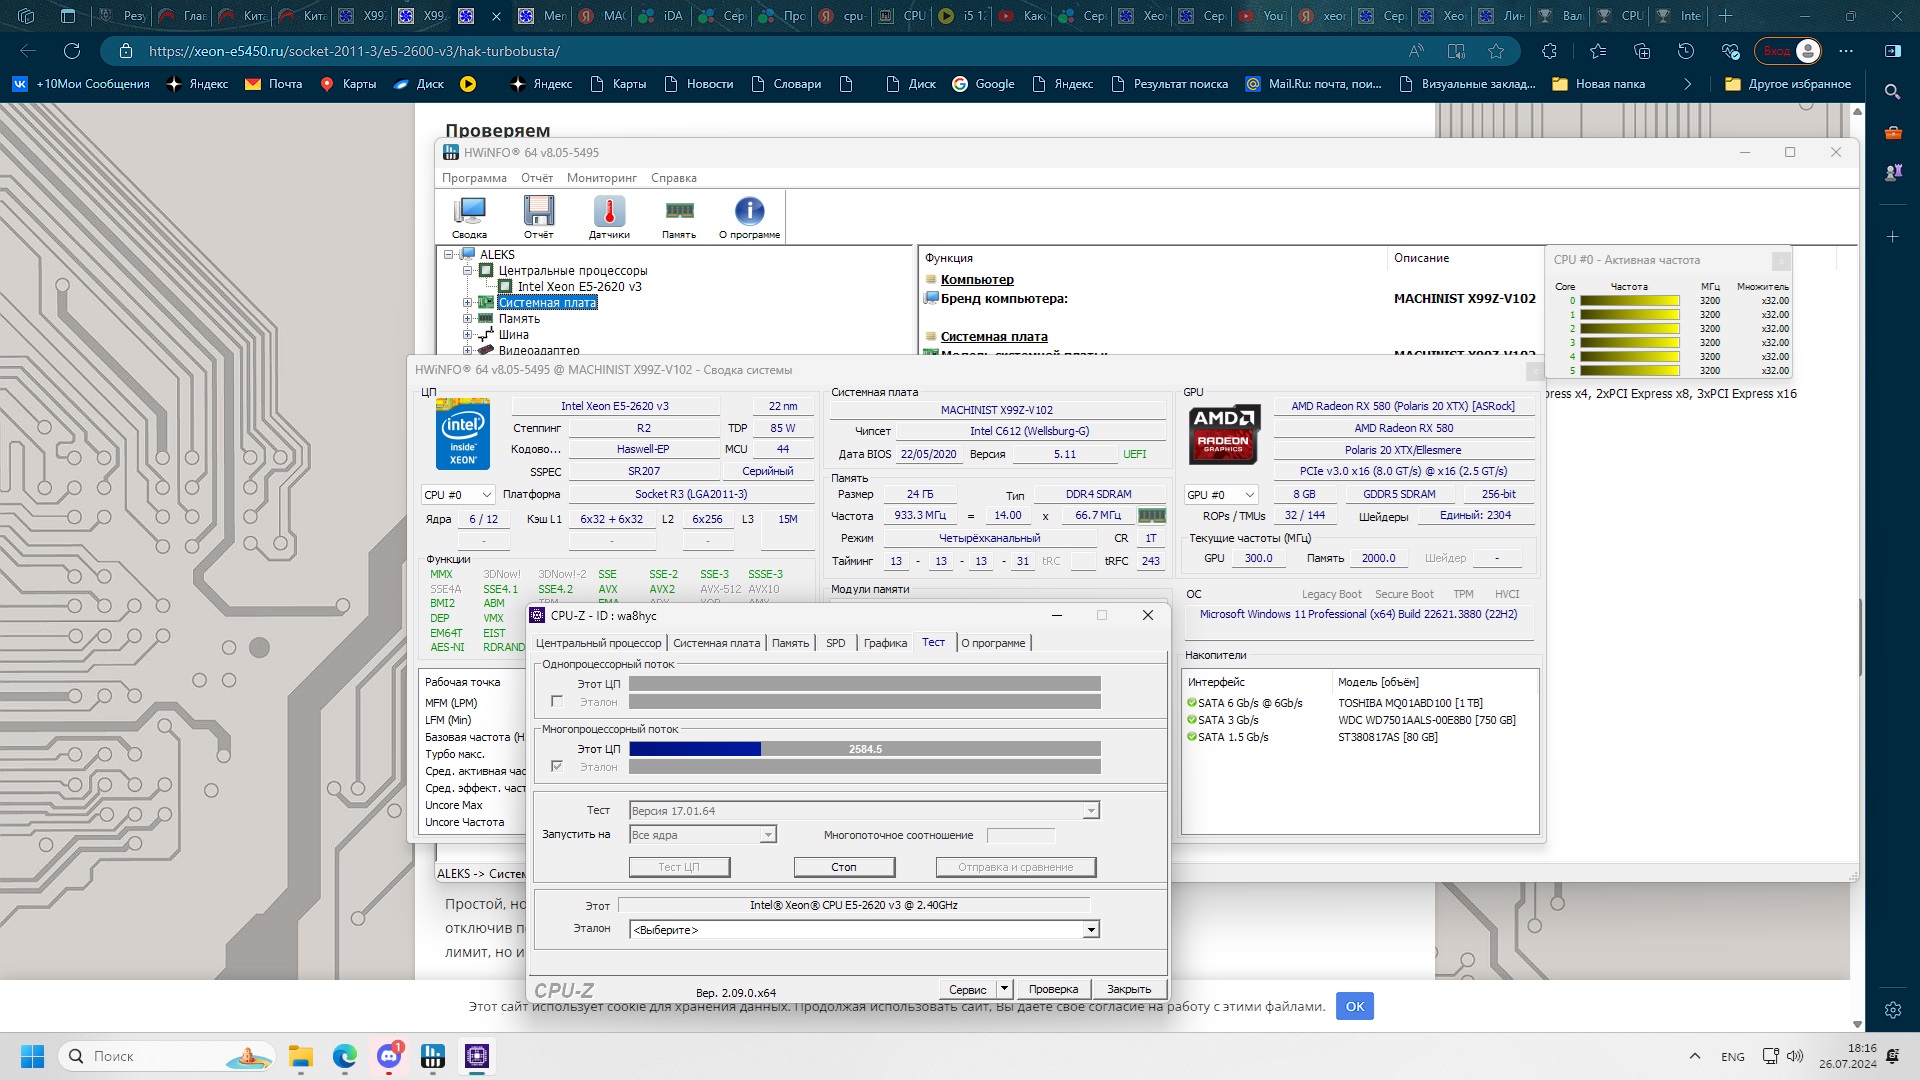This screenshot has width=1920, height=1080.
Task: Open the GPU #0 selector dropdown
Action: point(1220,495)
